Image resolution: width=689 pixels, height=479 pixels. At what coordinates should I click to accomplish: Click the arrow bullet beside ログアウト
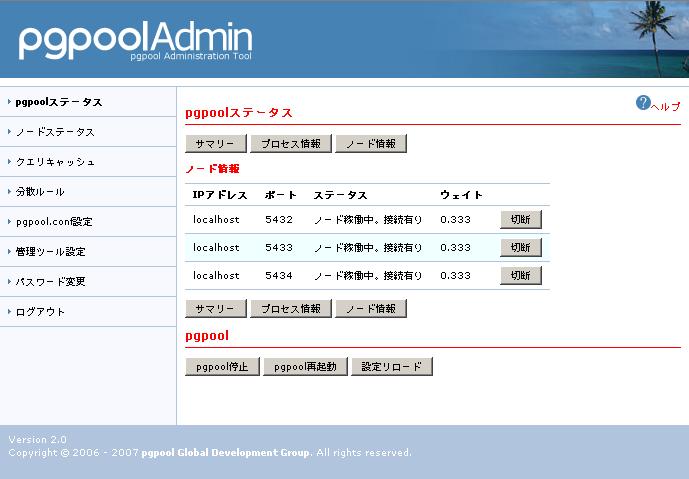9,312
